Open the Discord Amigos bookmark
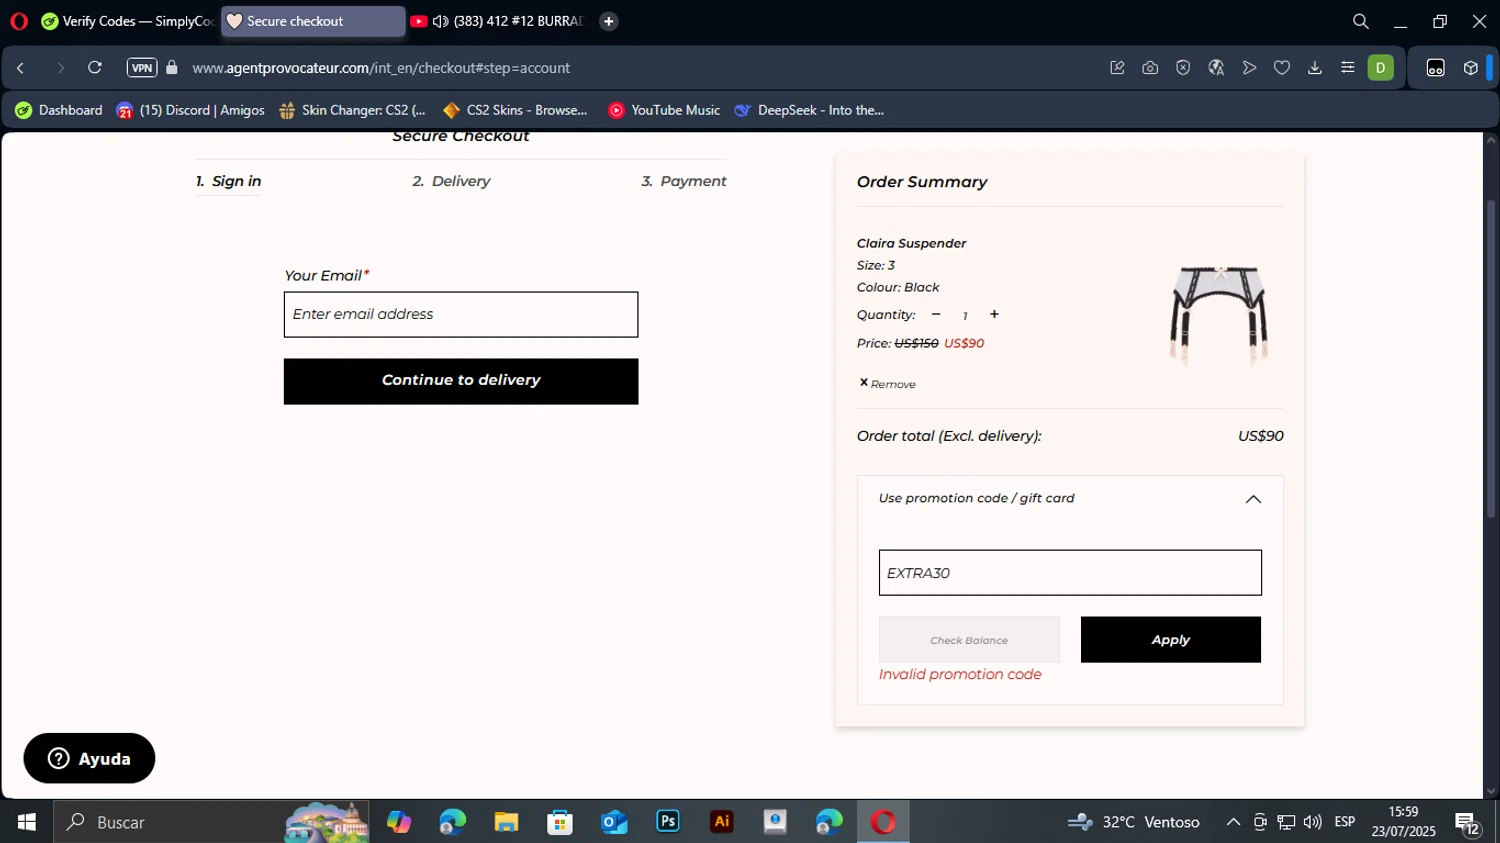 click(x=191, y=110)
